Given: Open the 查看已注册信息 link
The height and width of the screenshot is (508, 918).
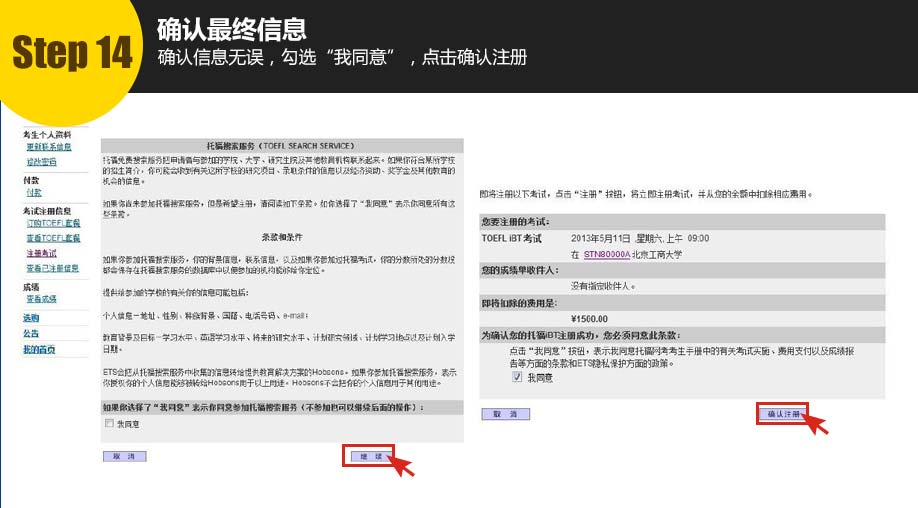Looking at the screenshot, I should (x=53, y=268).
